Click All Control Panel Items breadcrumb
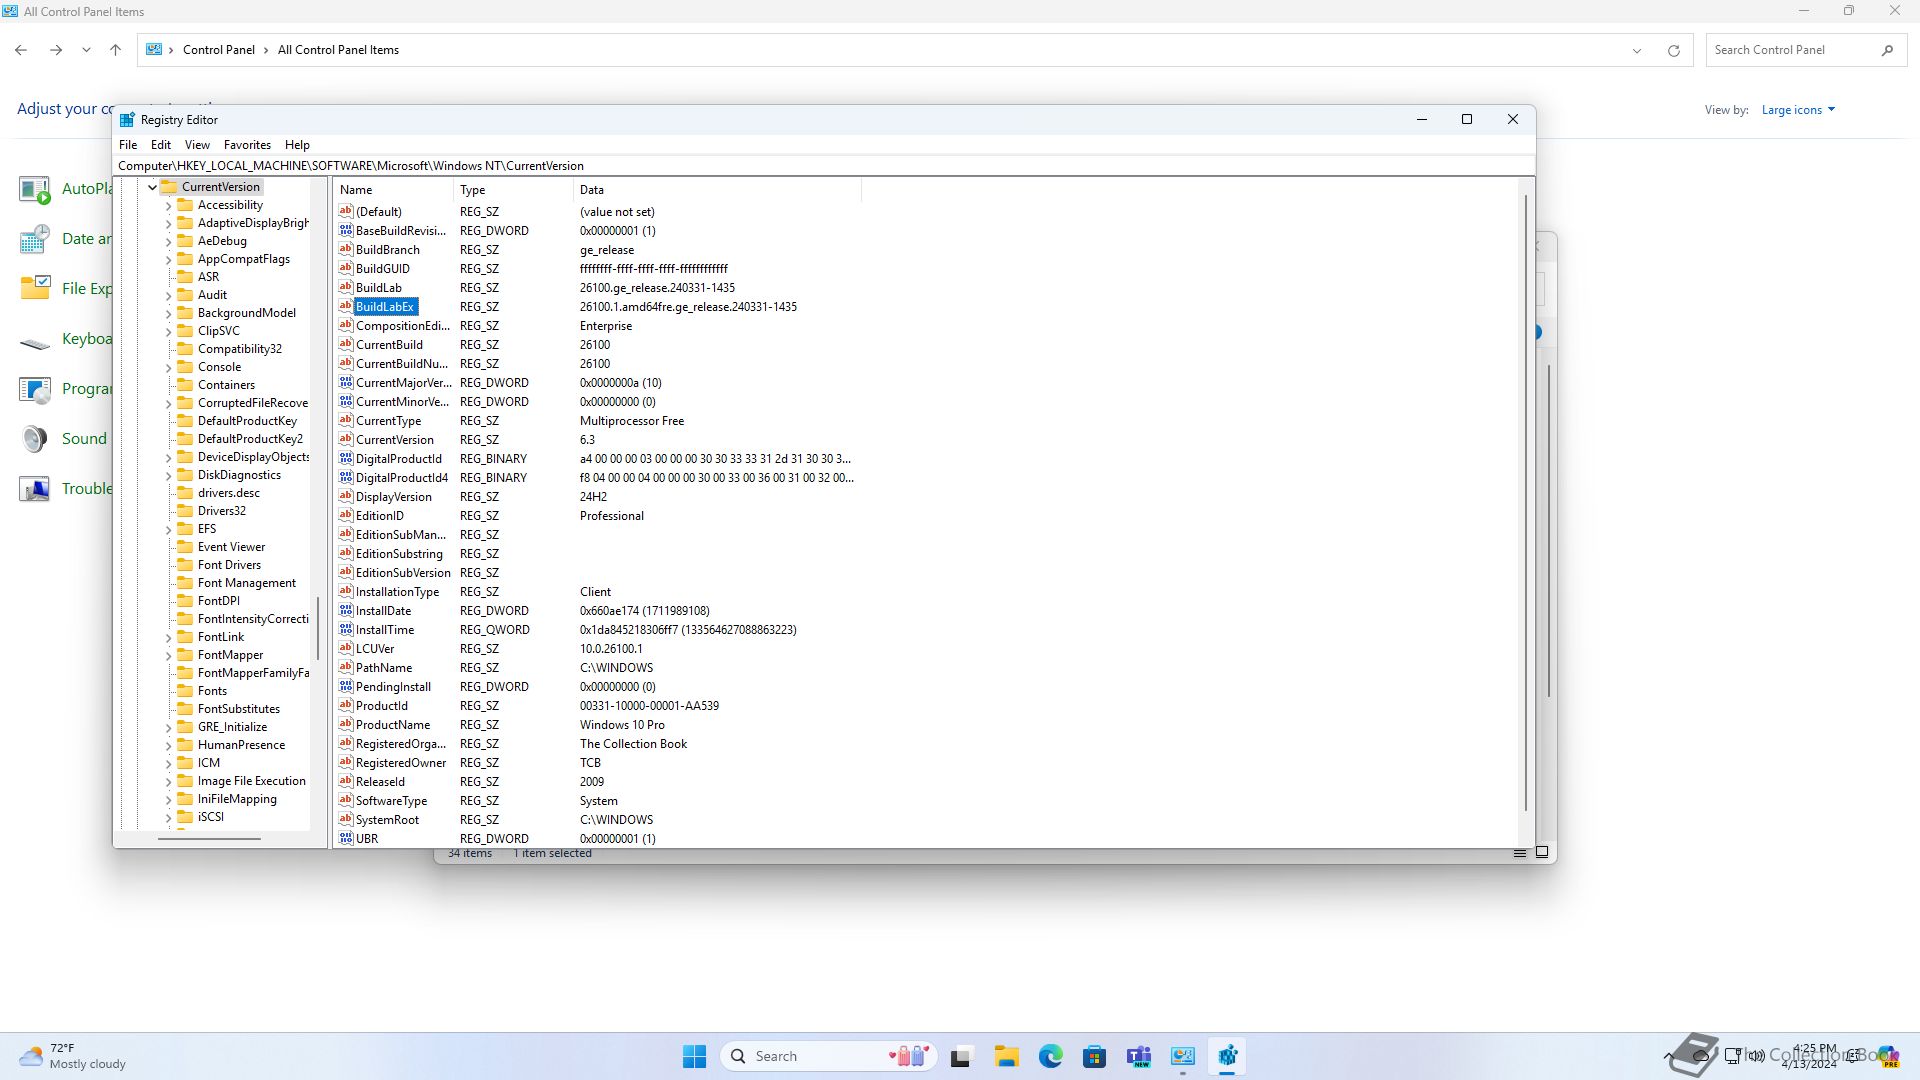The height and width of the screenshot is (1080, 1920). point(338,50)
